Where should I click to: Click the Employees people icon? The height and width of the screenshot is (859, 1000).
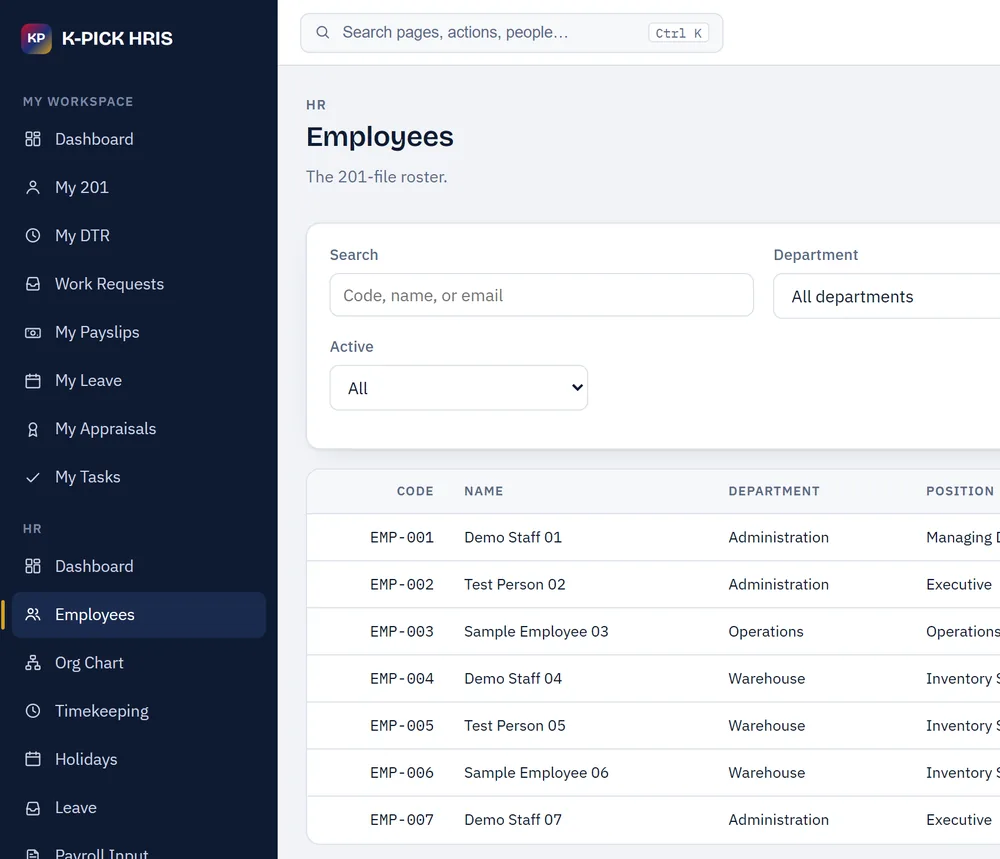click(33, 615)
